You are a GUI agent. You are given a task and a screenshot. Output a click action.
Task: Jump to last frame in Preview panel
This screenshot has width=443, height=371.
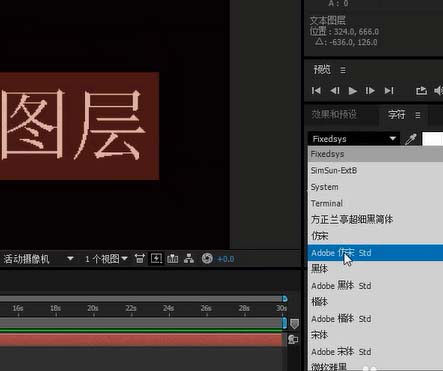pyautogui.click(x=389, y=91)
